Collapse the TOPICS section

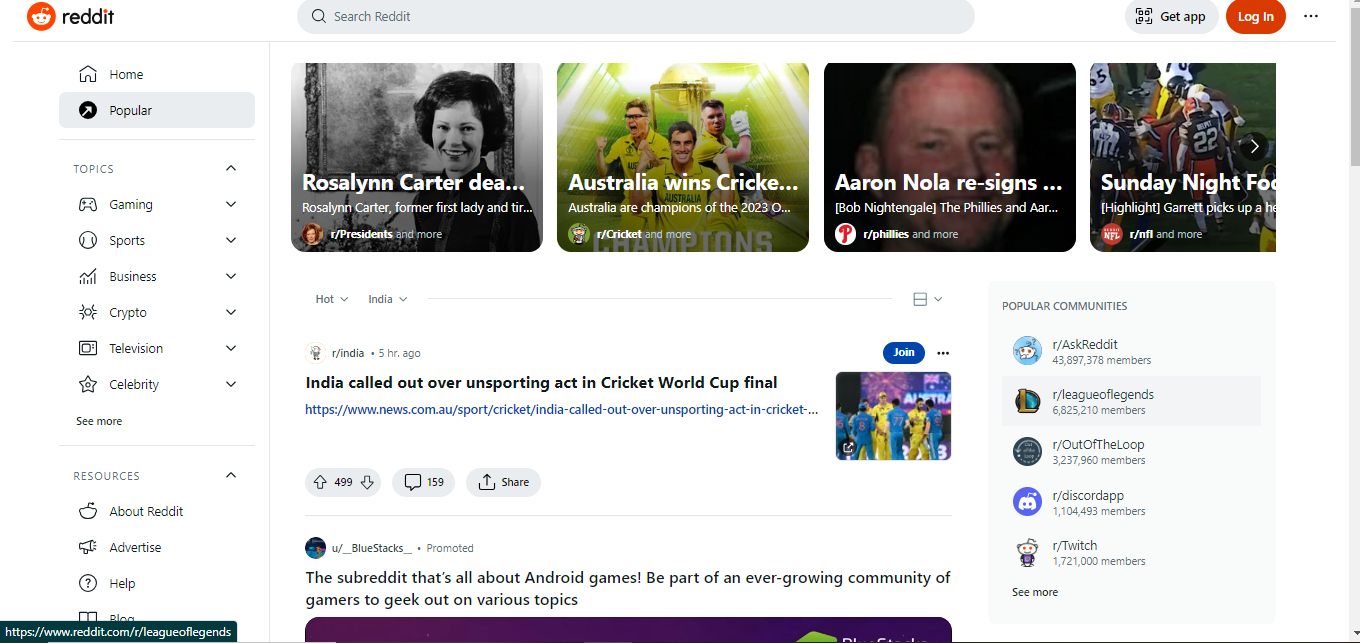[x=231, y=168]
